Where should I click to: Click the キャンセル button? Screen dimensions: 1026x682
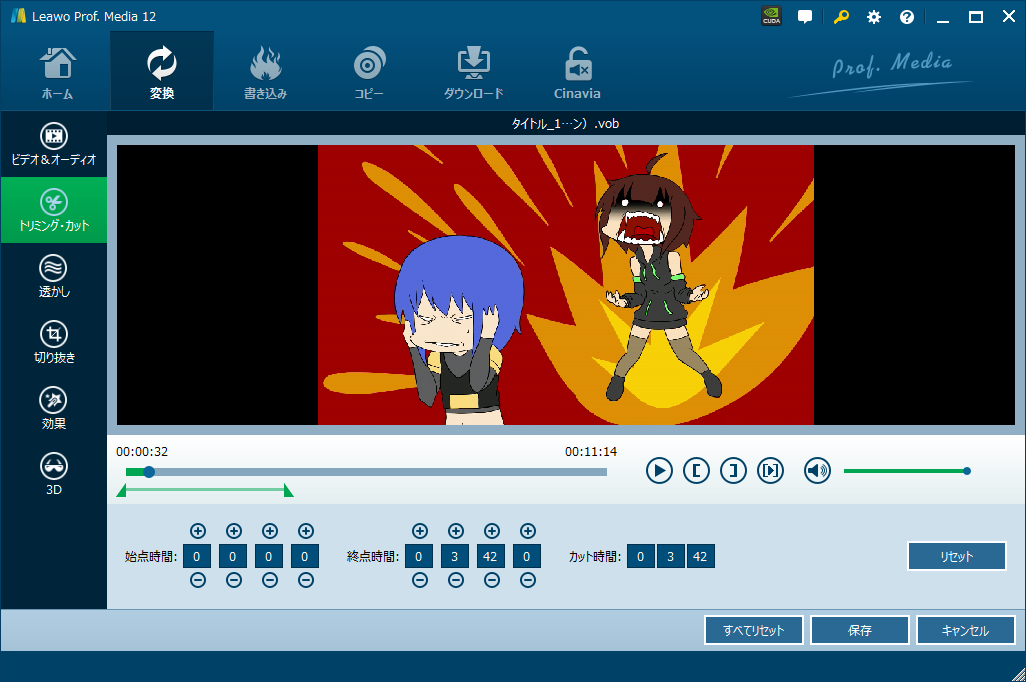click(965, 631)
